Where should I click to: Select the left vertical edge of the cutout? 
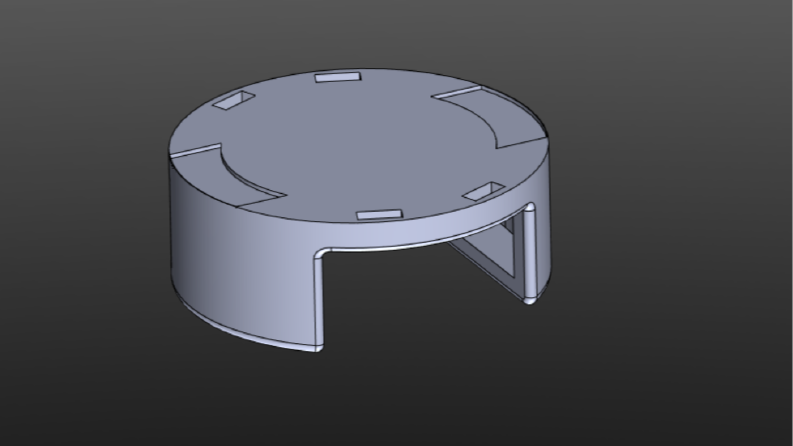pos(319,301)
